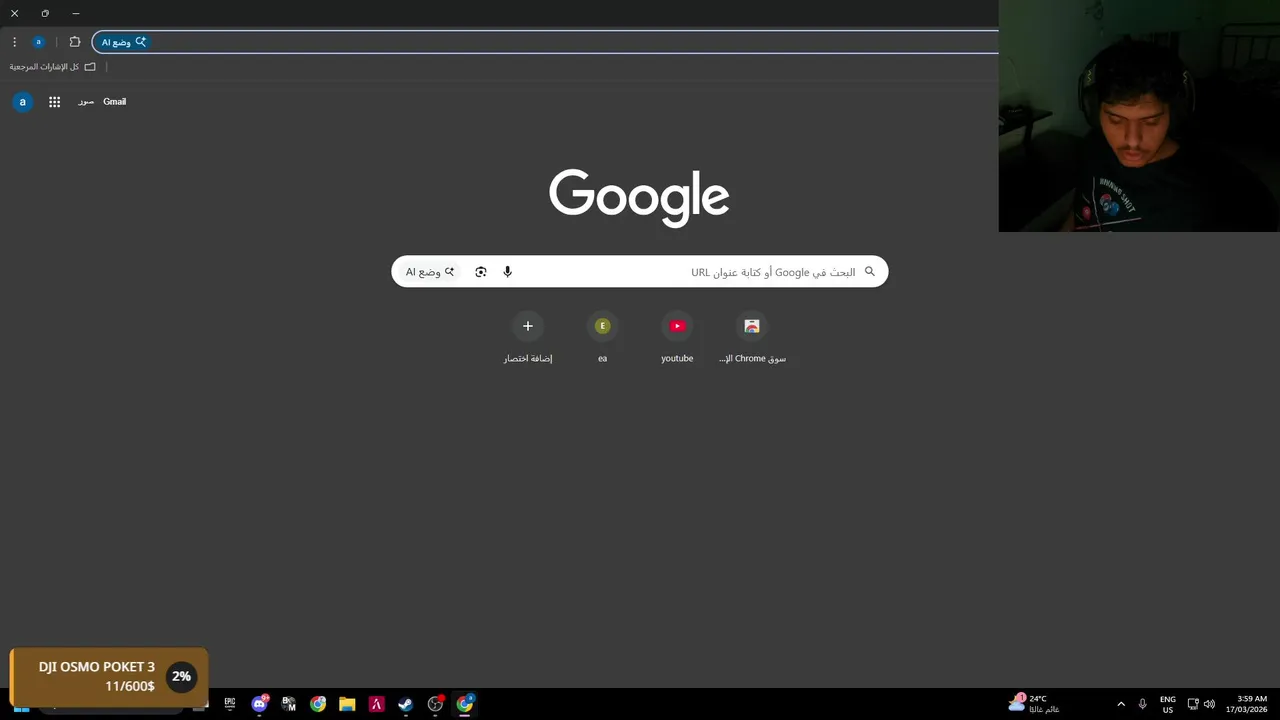The width and height of the screenshot is (1280, 720).
Task: Click the Google logo
Action: coord(639,197)
